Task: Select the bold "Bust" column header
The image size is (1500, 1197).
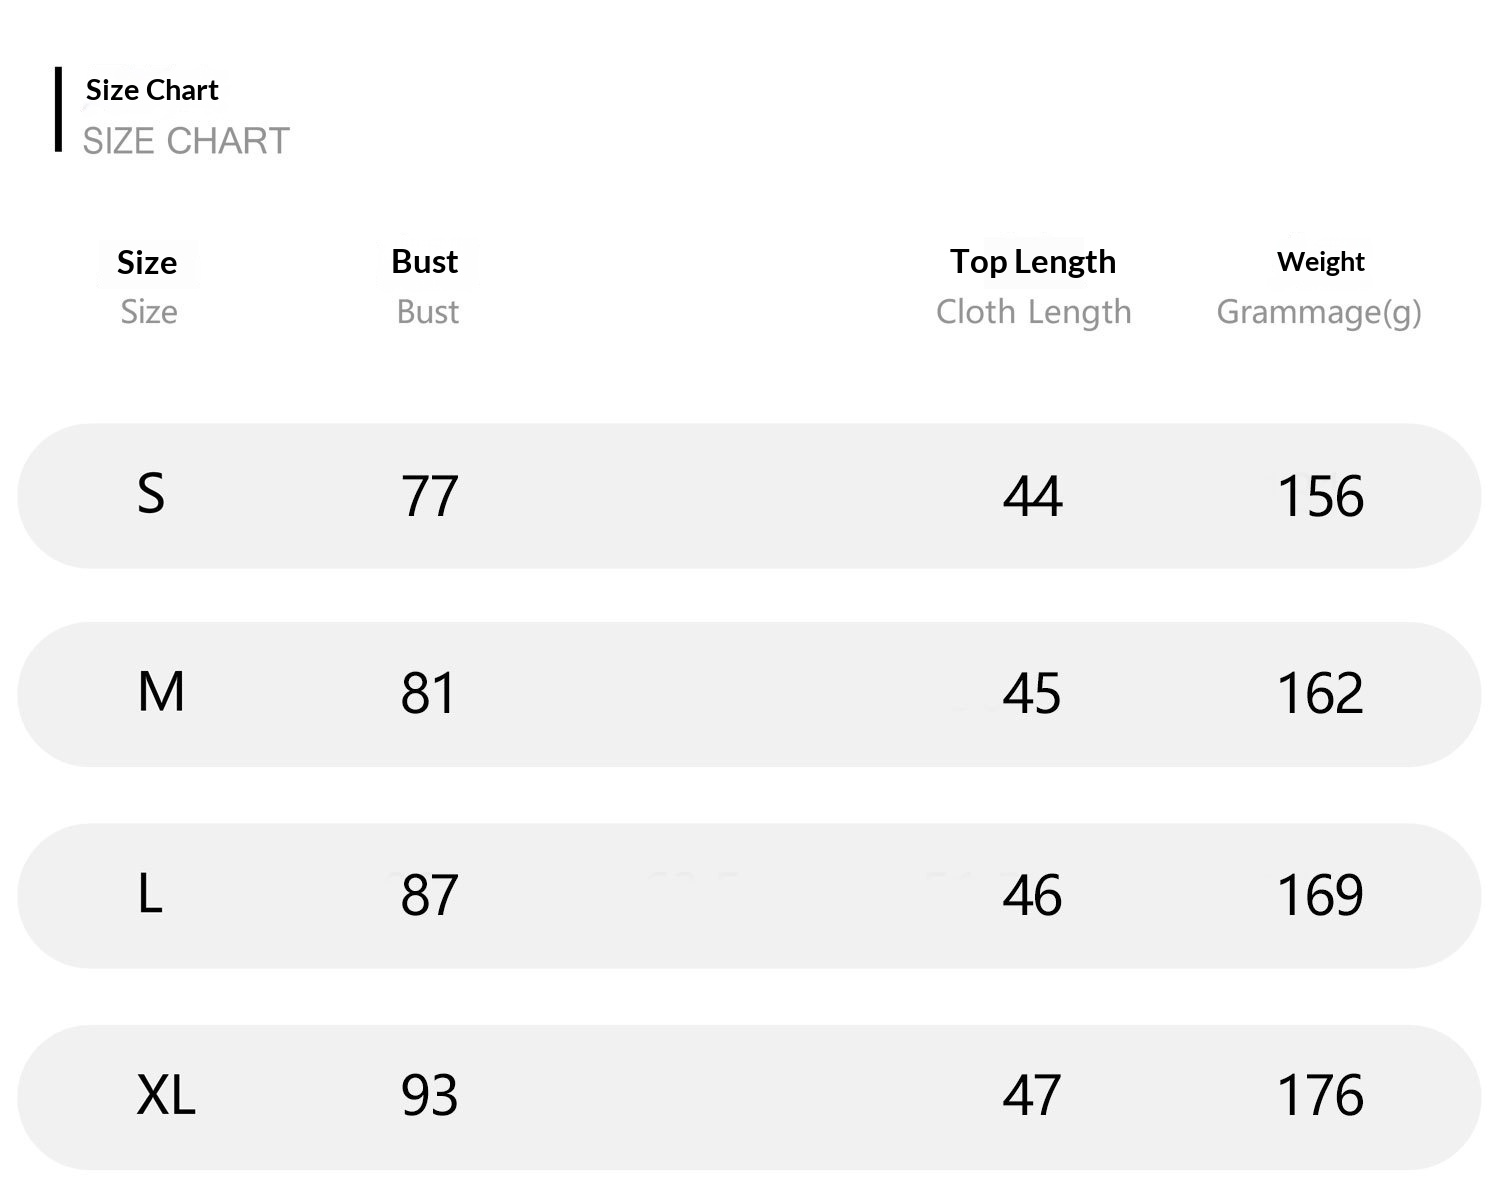Action: pos(425,262)
